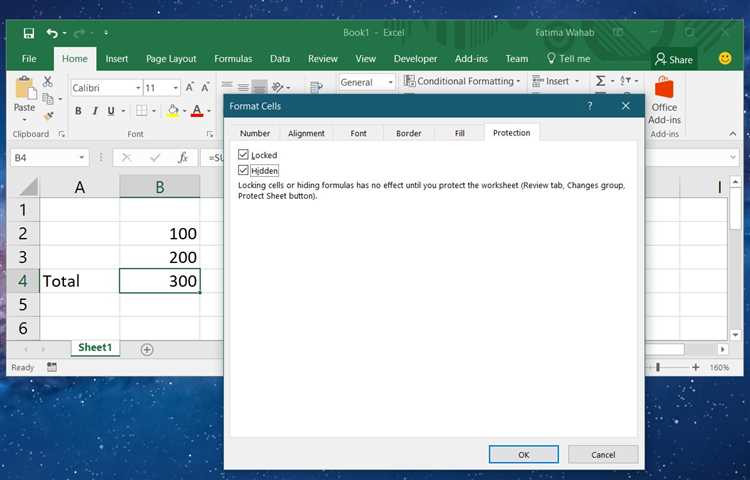
Task: Open the Name Box dropdown arrow
Action: click(x=81, y=157)
